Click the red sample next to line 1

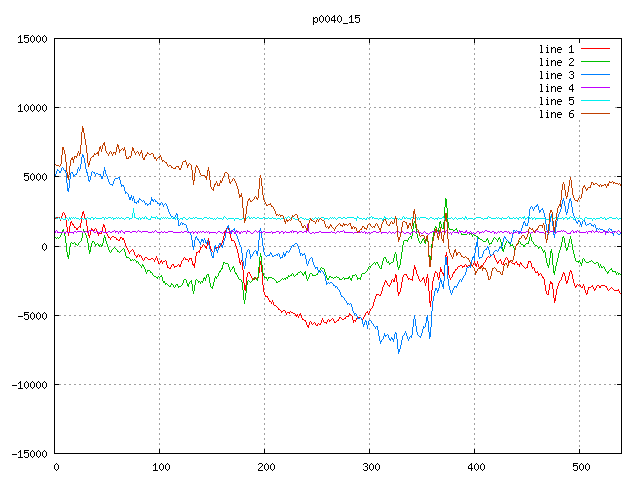point(595,49)
